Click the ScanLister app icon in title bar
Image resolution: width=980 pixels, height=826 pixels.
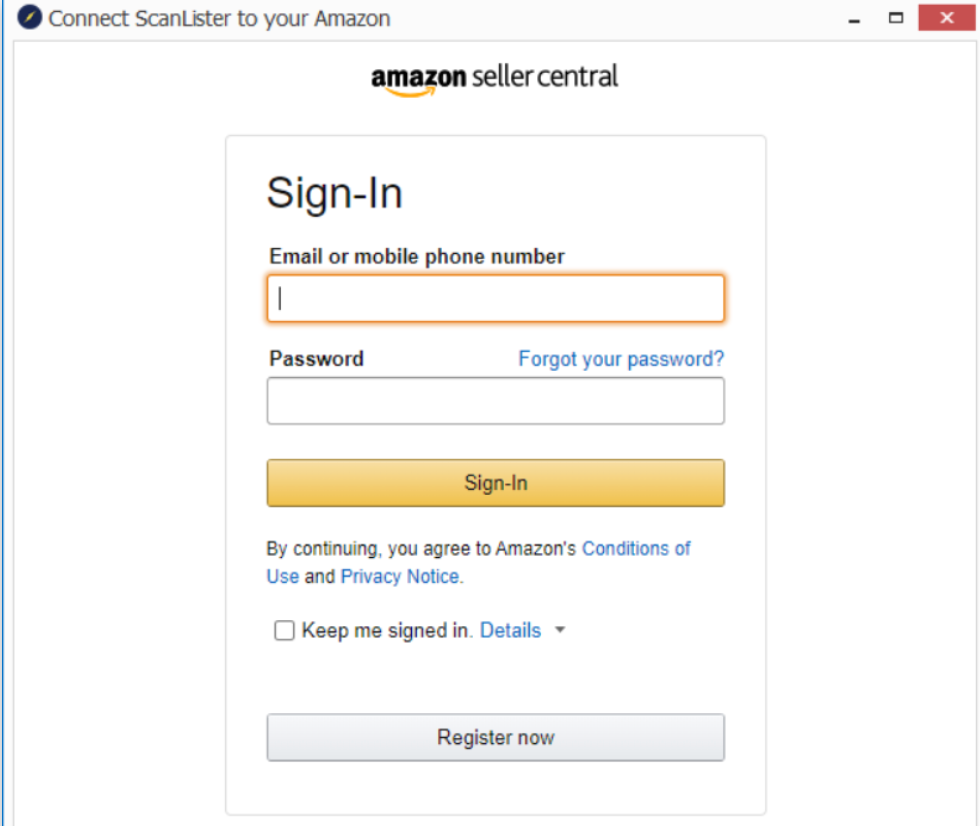click(x=30, y=18)
